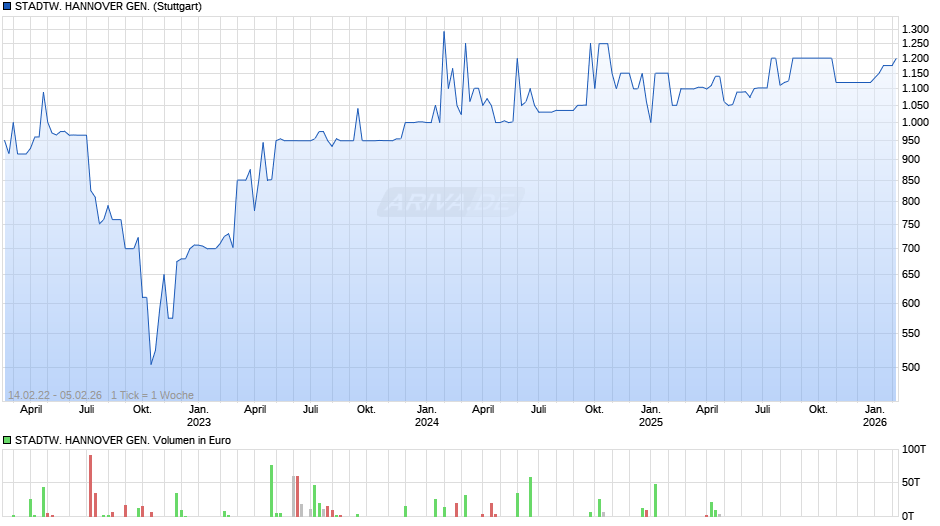Click the 600 price axis label
940x526 pixels.
point(911,303)
